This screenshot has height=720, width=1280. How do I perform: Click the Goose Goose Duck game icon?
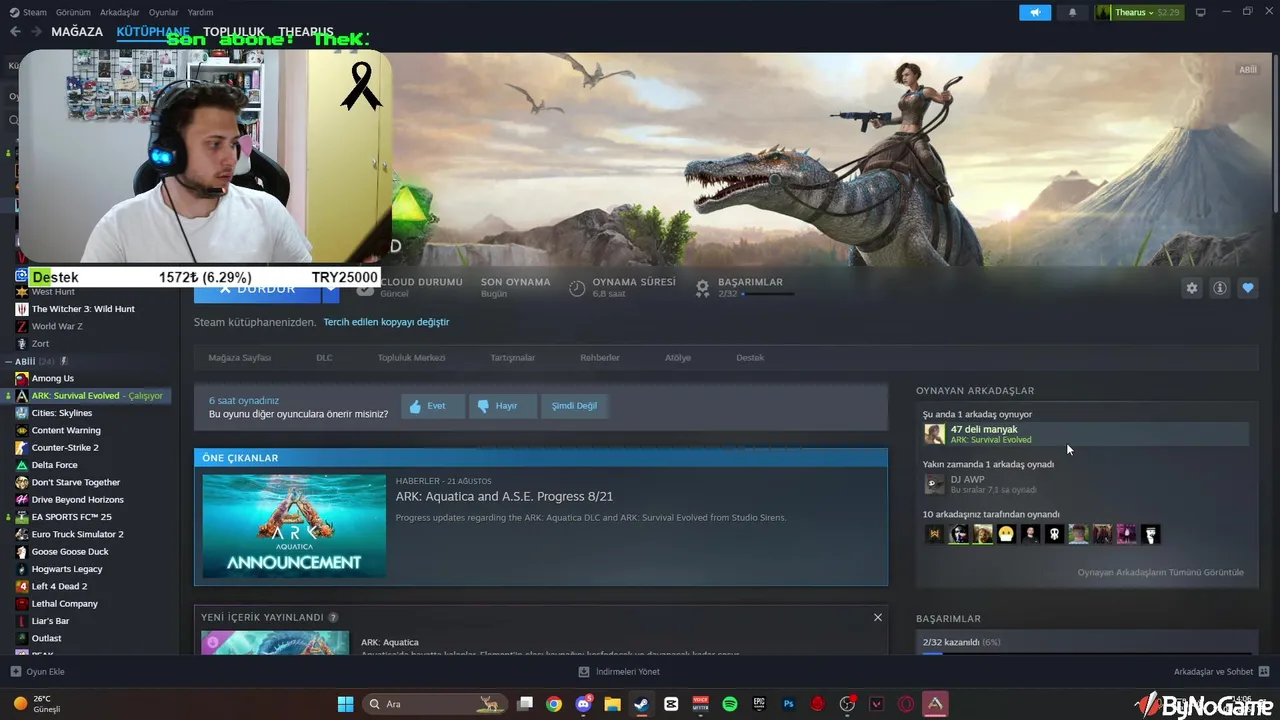click(21, 551)
